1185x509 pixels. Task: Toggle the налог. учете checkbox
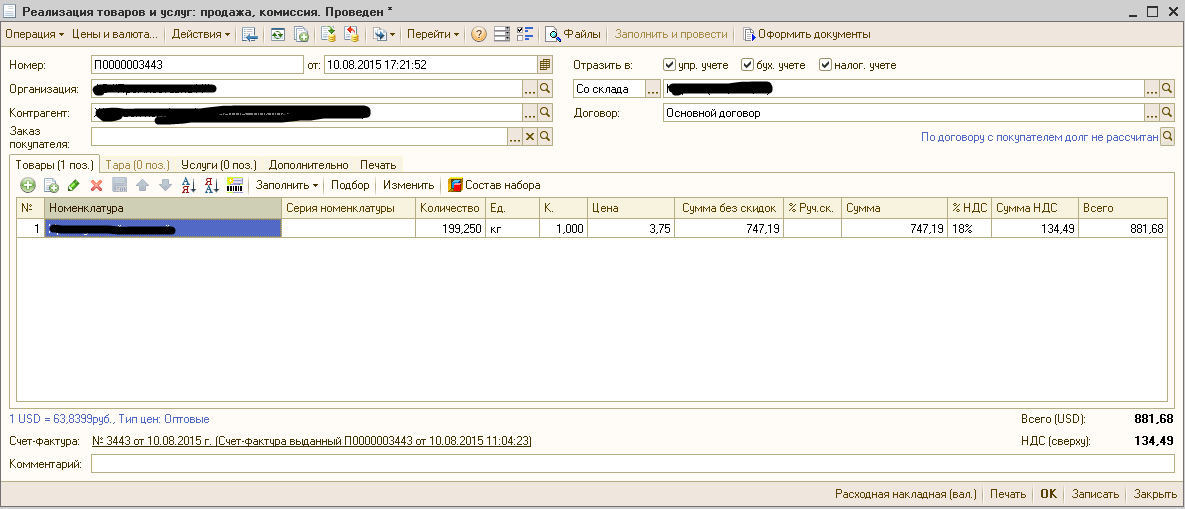(x=825, y=65)
